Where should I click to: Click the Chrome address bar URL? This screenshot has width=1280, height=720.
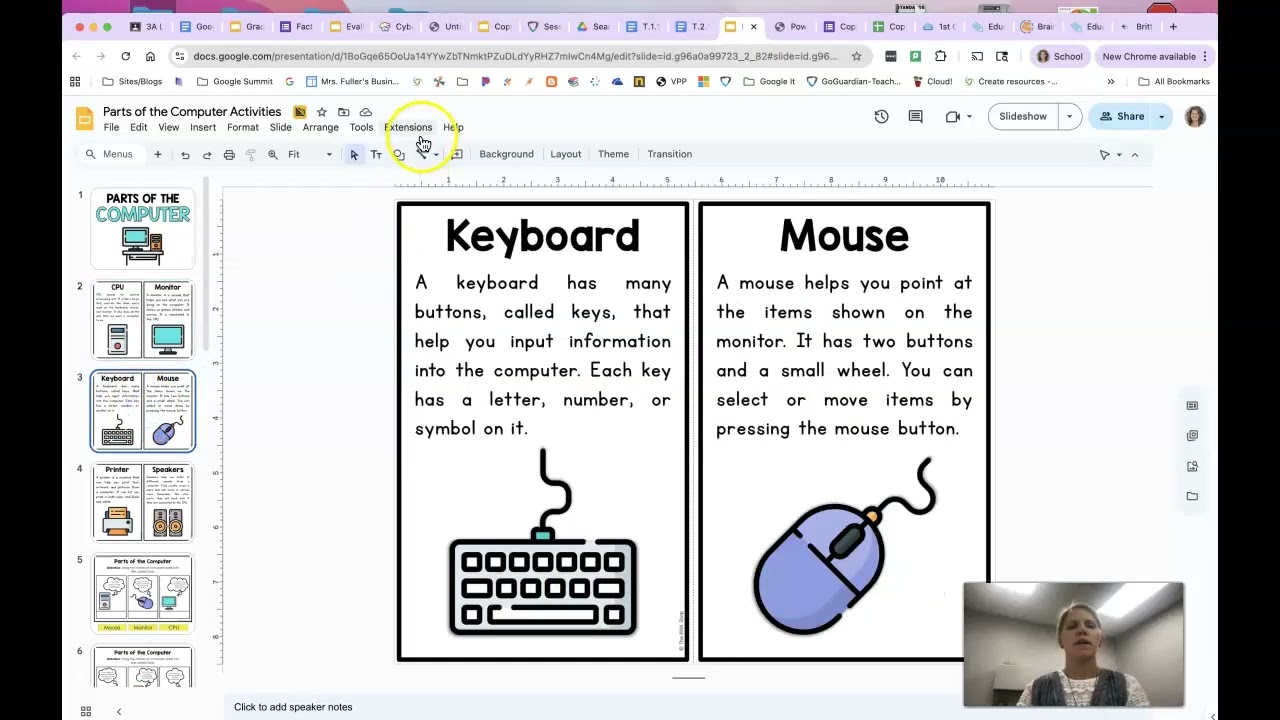(515, 56)
